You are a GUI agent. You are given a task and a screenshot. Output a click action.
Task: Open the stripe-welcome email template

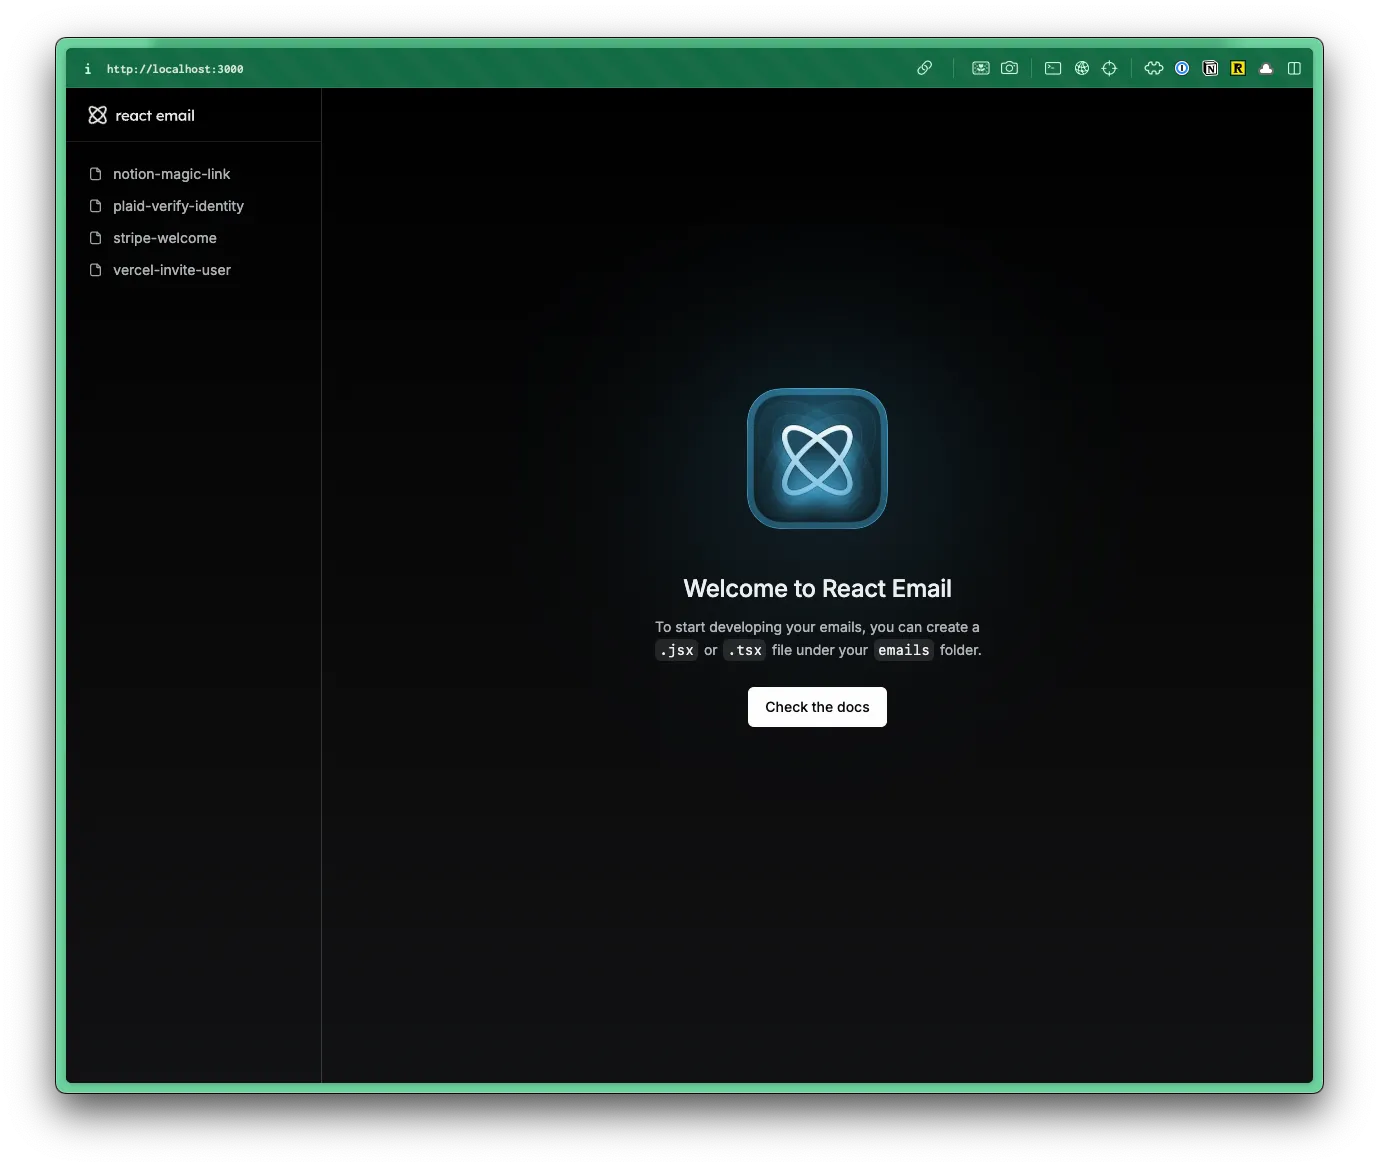pos(164,238)
